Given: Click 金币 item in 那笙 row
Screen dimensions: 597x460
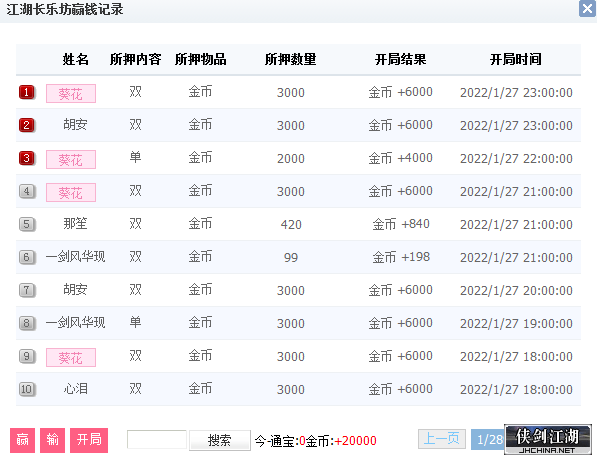Looking at the screenshot, I should tap(200, 224).
